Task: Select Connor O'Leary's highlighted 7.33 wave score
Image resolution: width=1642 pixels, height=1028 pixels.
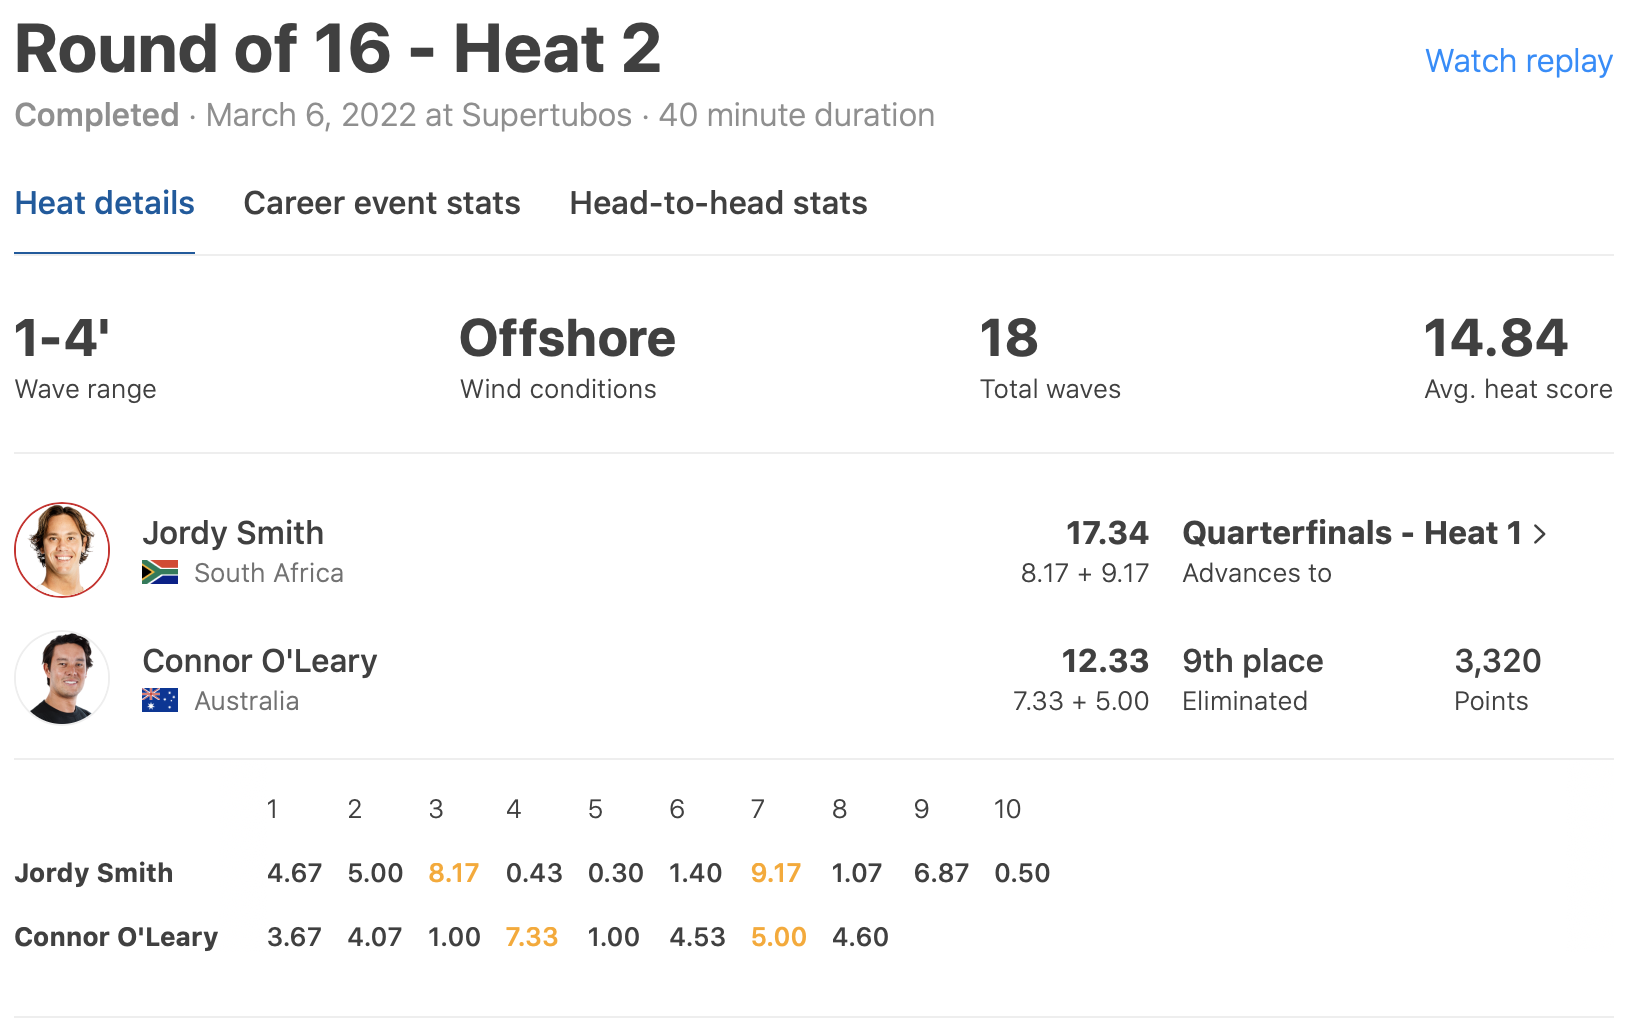Action: (x=531, y=937)
